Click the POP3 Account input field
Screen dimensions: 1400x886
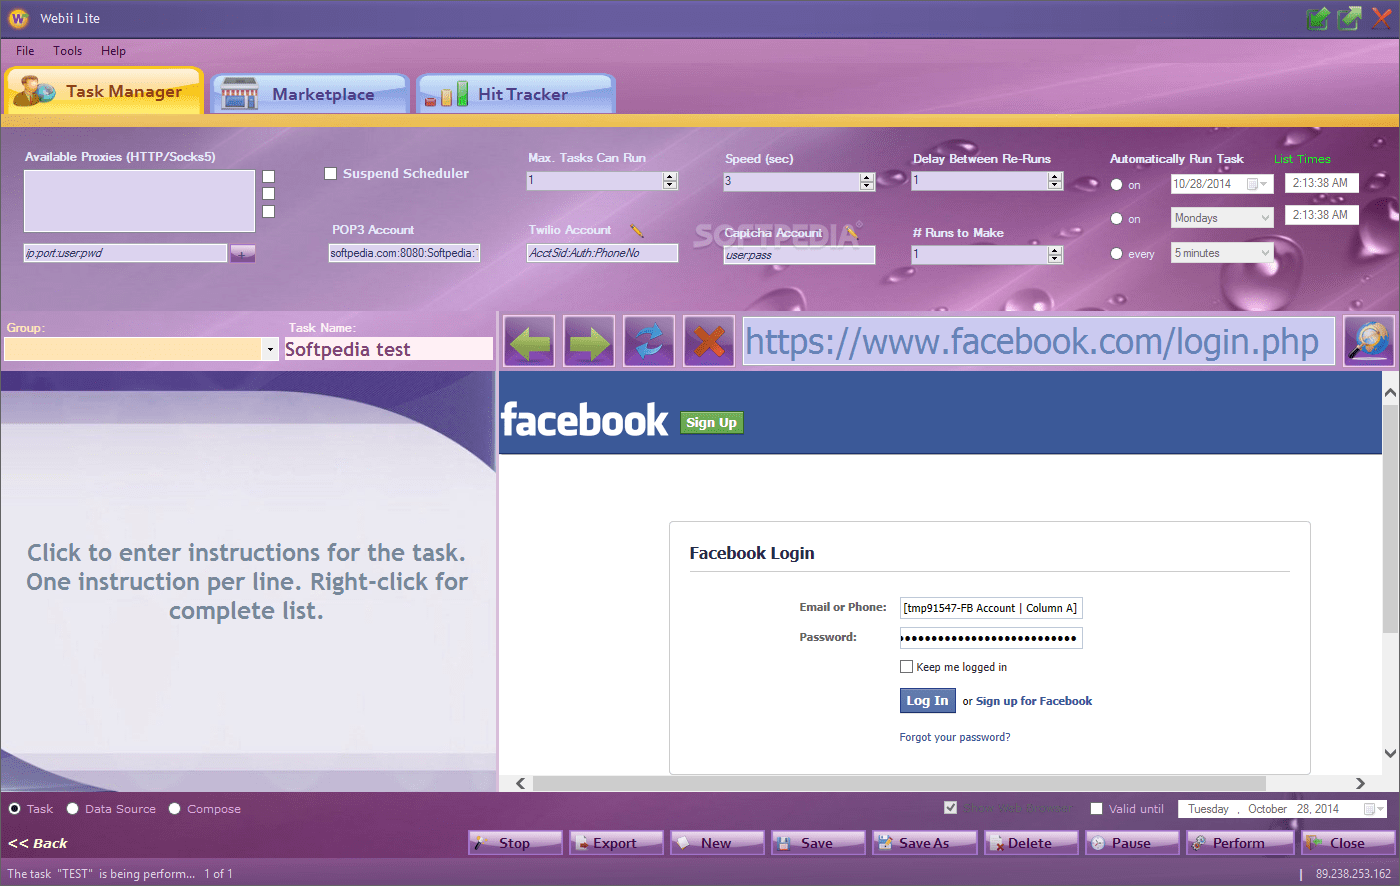click(x=404, y=253)
